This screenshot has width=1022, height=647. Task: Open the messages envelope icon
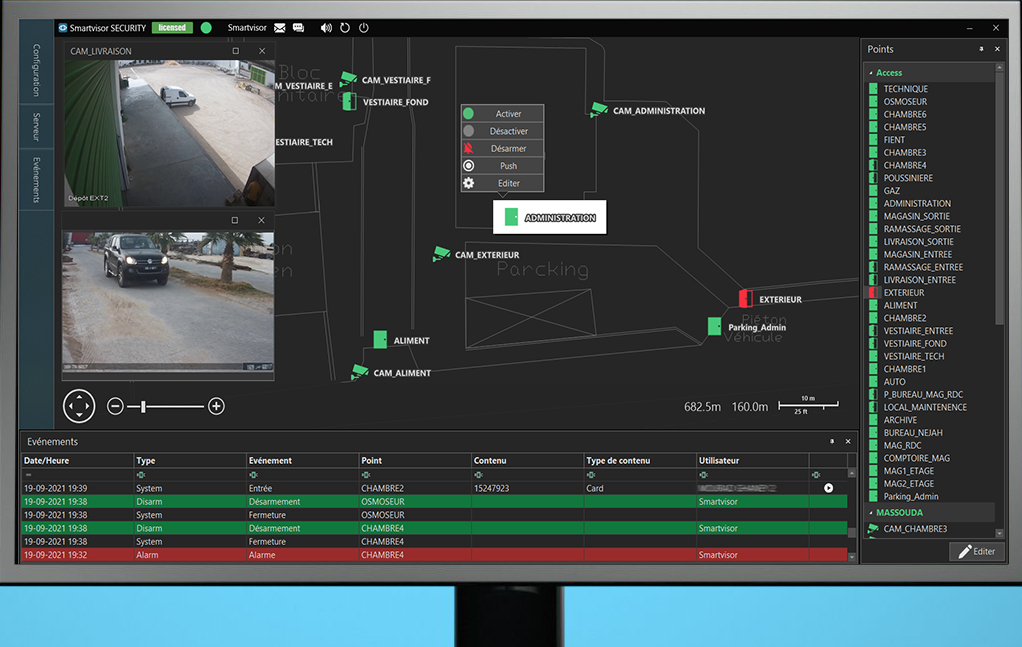pyautogui.click(x=280, y=28)
